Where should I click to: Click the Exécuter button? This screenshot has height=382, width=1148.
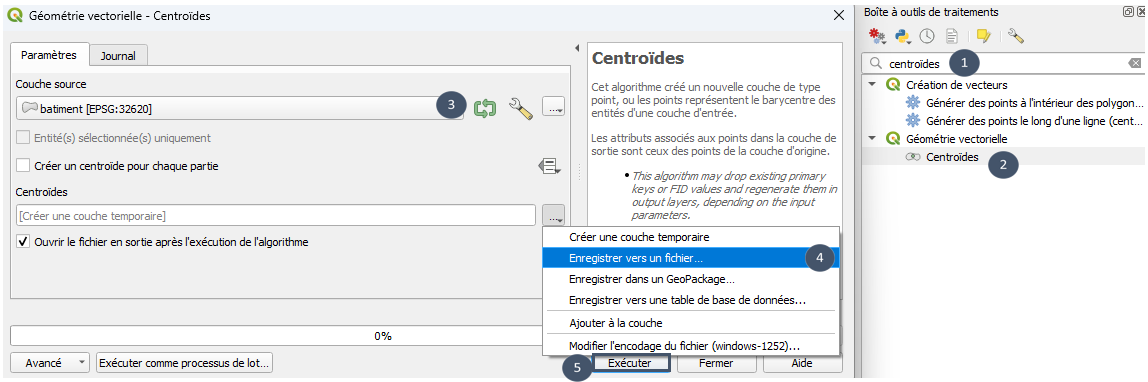pyautogui.click(x=630, y=363)
